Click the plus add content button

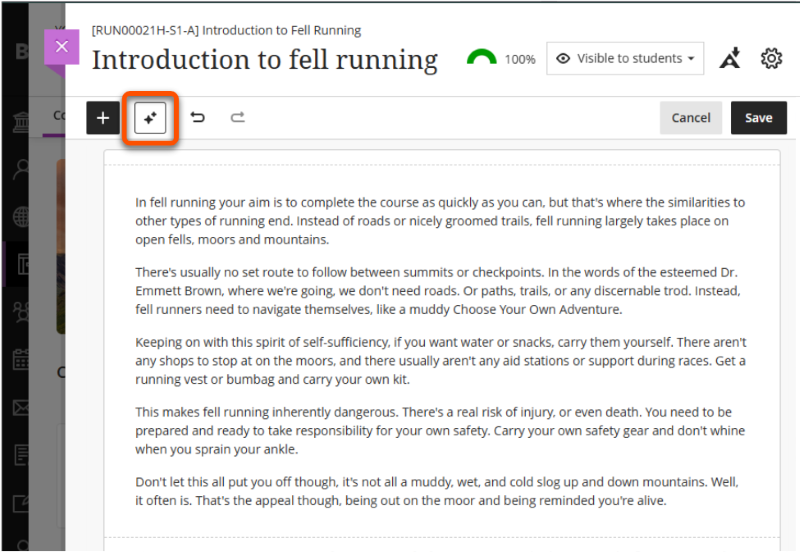[x=103, y=118]
